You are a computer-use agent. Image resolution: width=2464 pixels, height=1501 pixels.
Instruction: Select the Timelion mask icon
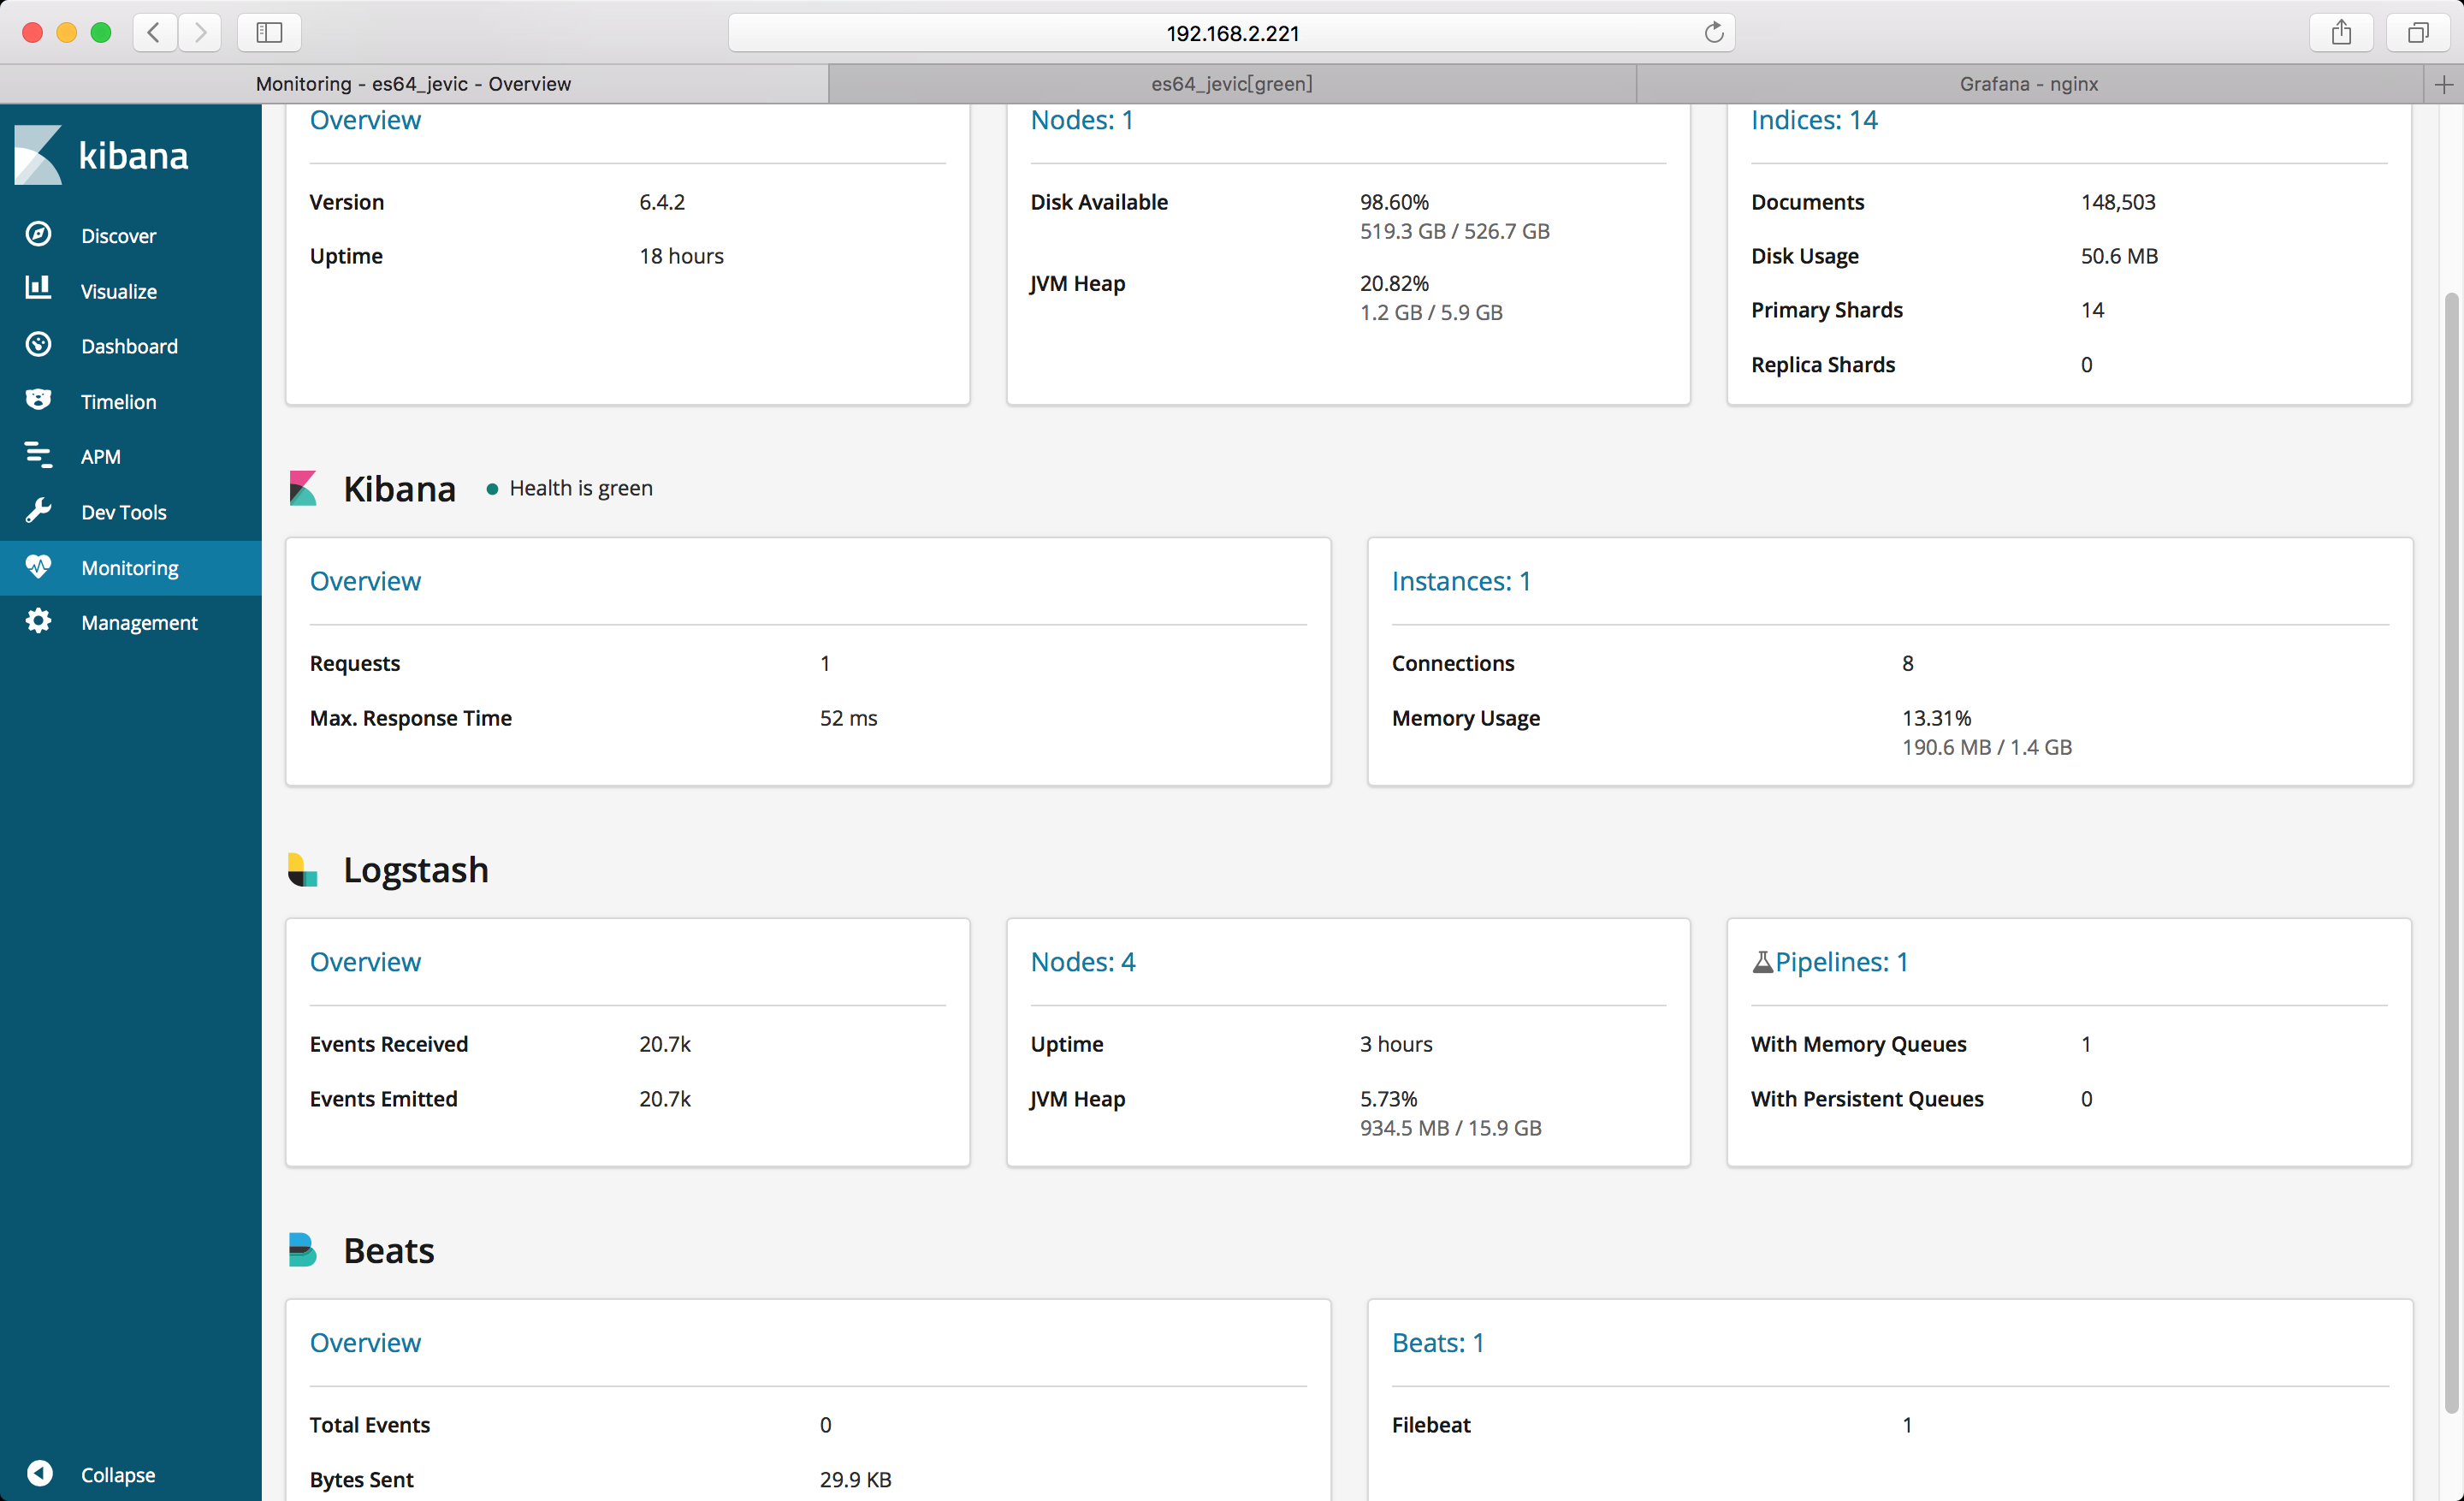tap(38, 400)
